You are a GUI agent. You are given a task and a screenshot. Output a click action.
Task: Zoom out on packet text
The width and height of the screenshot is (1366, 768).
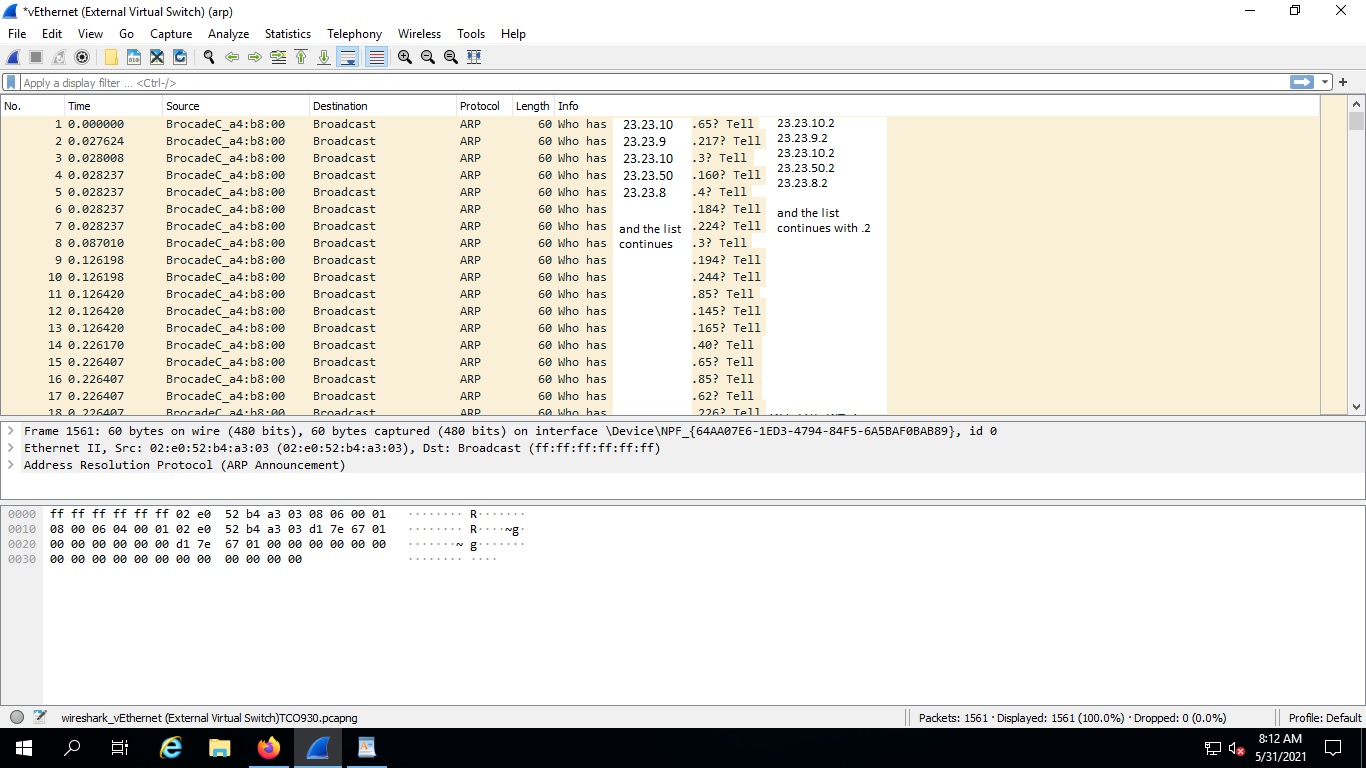point(428,57)
